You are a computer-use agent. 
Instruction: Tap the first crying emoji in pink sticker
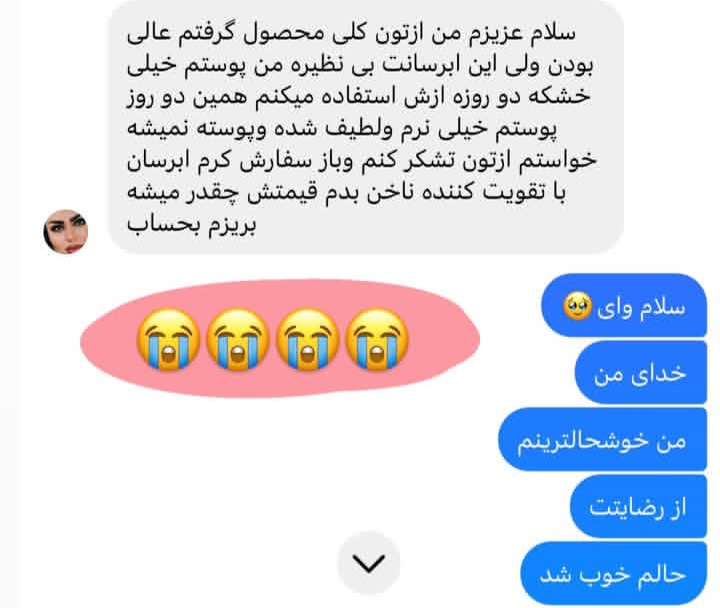click(x=169, y=339)
